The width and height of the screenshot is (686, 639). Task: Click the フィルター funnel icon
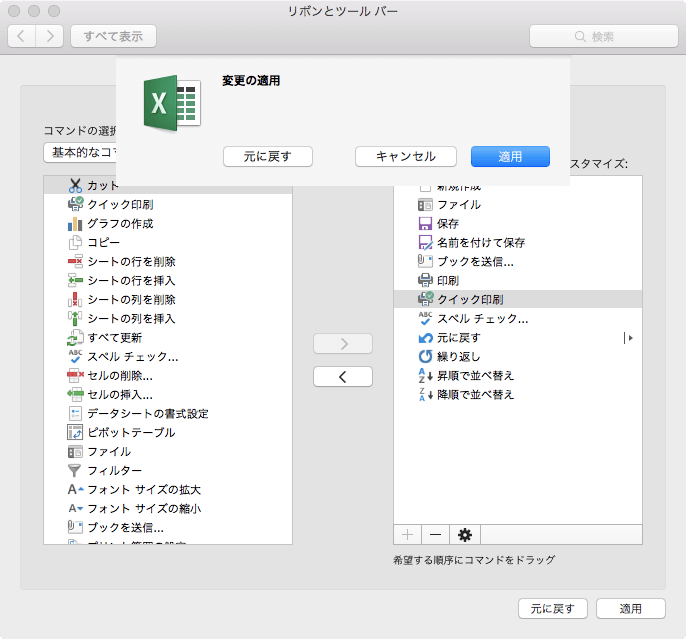75,470
